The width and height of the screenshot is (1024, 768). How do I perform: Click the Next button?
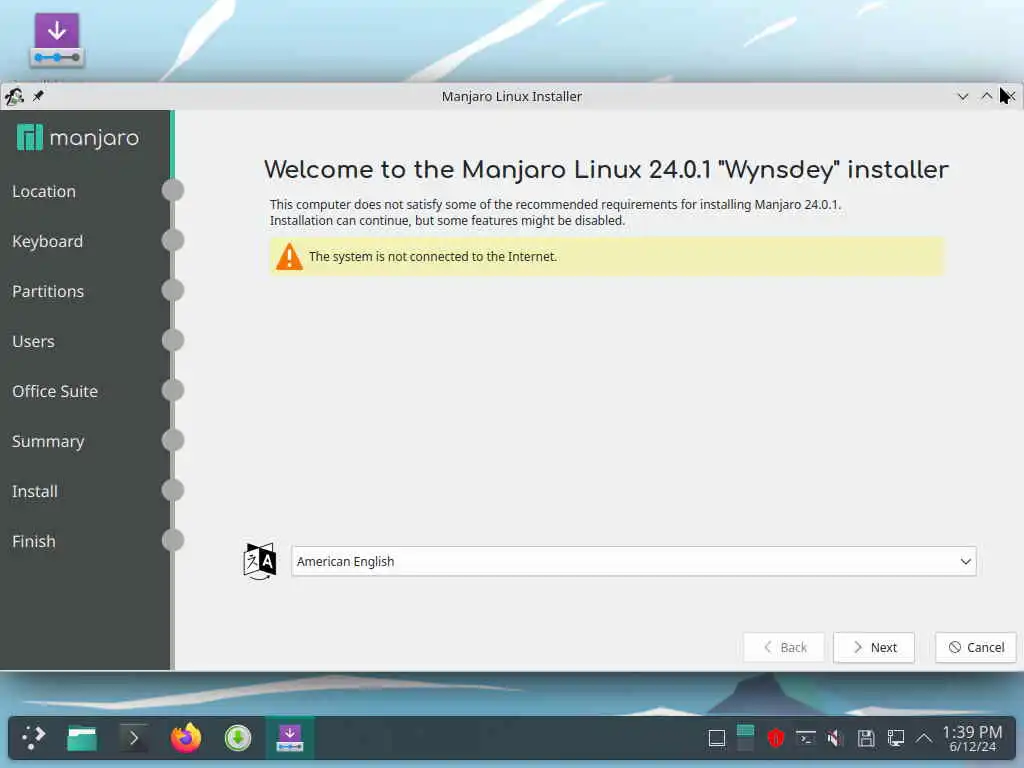click(x=874, y=647)
